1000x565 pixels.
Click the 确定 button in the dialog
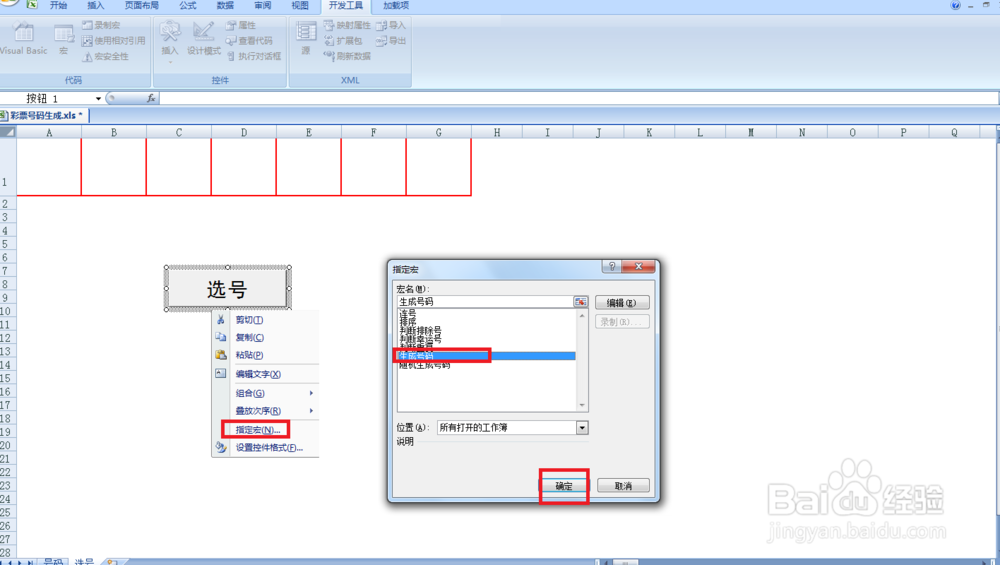[x=564, y=486]
